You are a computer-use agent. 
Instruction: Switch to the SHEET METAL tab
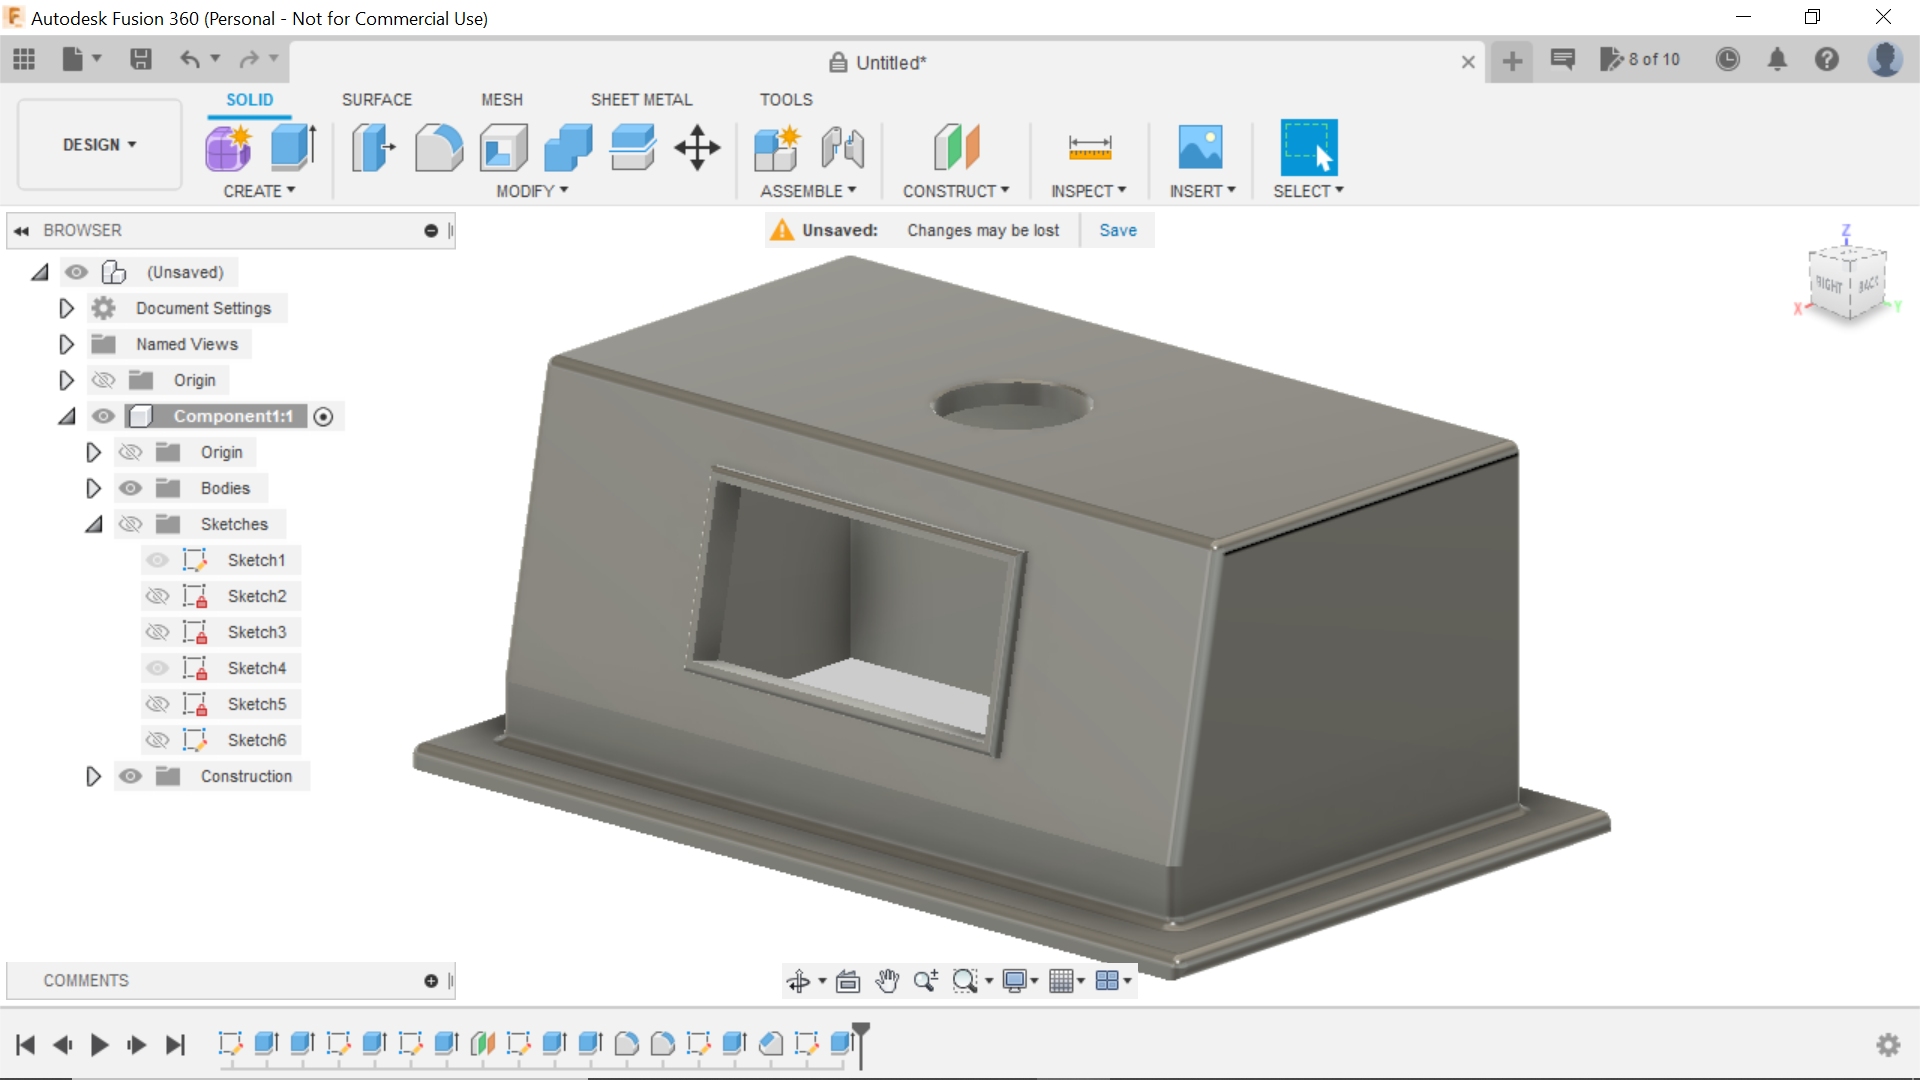641,99
